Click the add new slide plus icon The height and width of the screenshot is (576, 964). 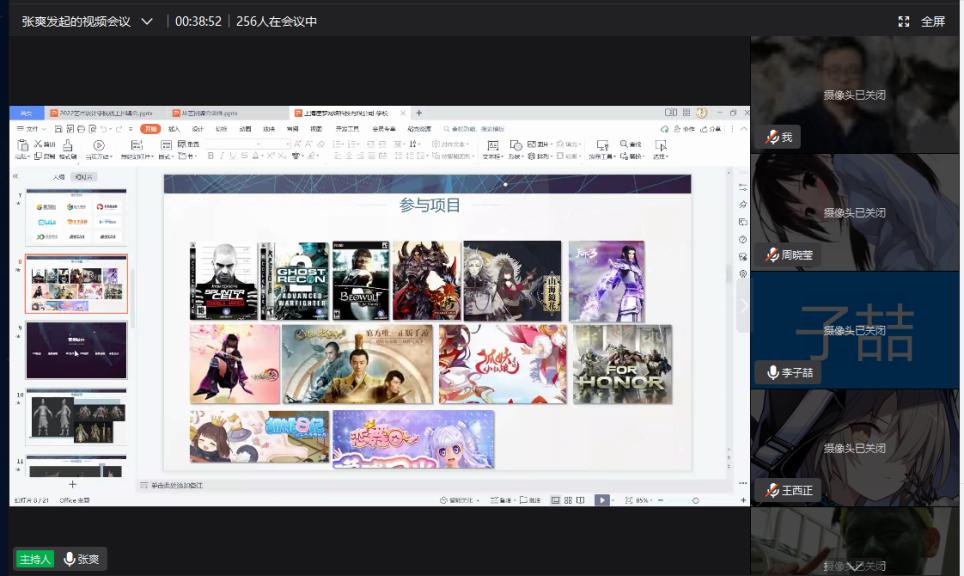tap(72, 484)
